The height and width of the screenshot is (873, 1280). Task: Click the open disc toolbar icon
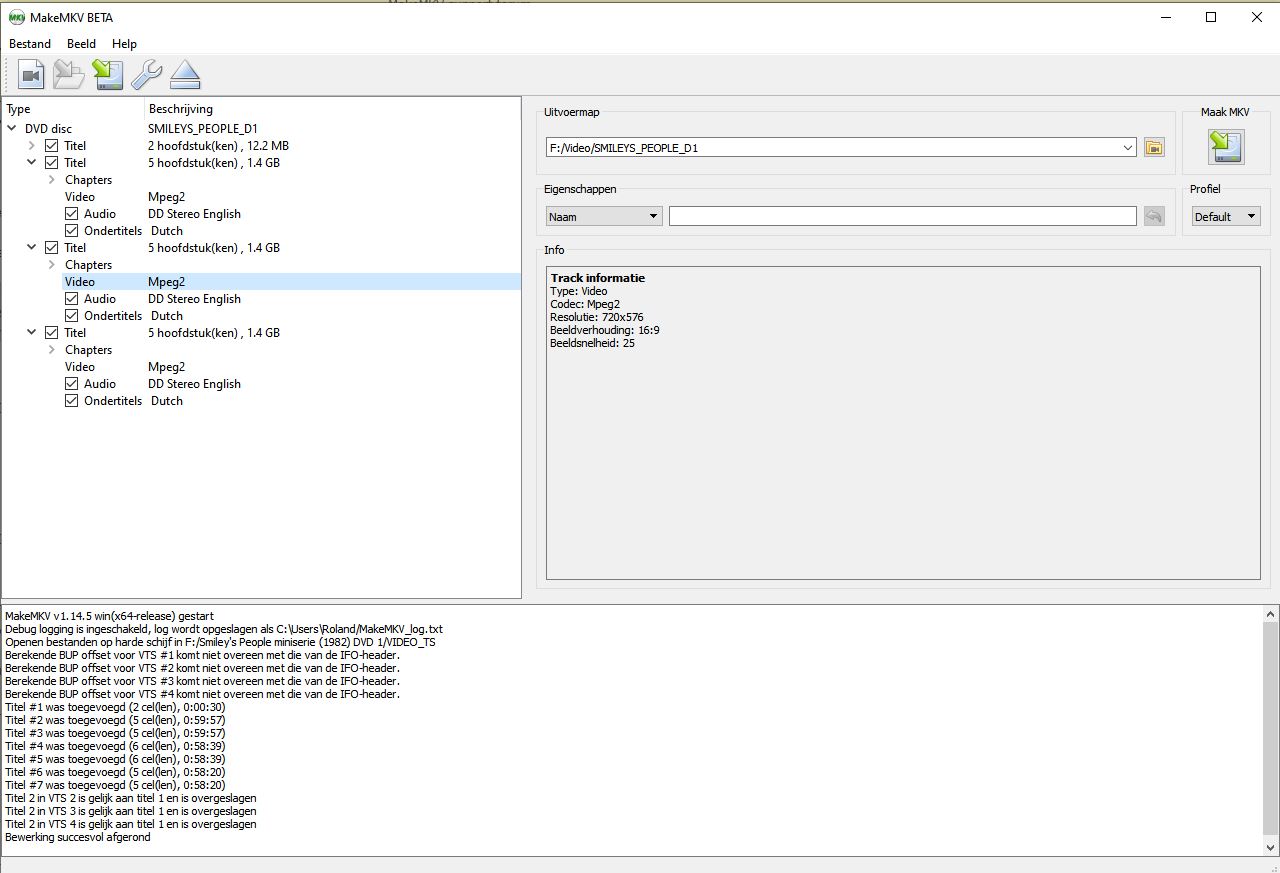click(x=69, y=75)
